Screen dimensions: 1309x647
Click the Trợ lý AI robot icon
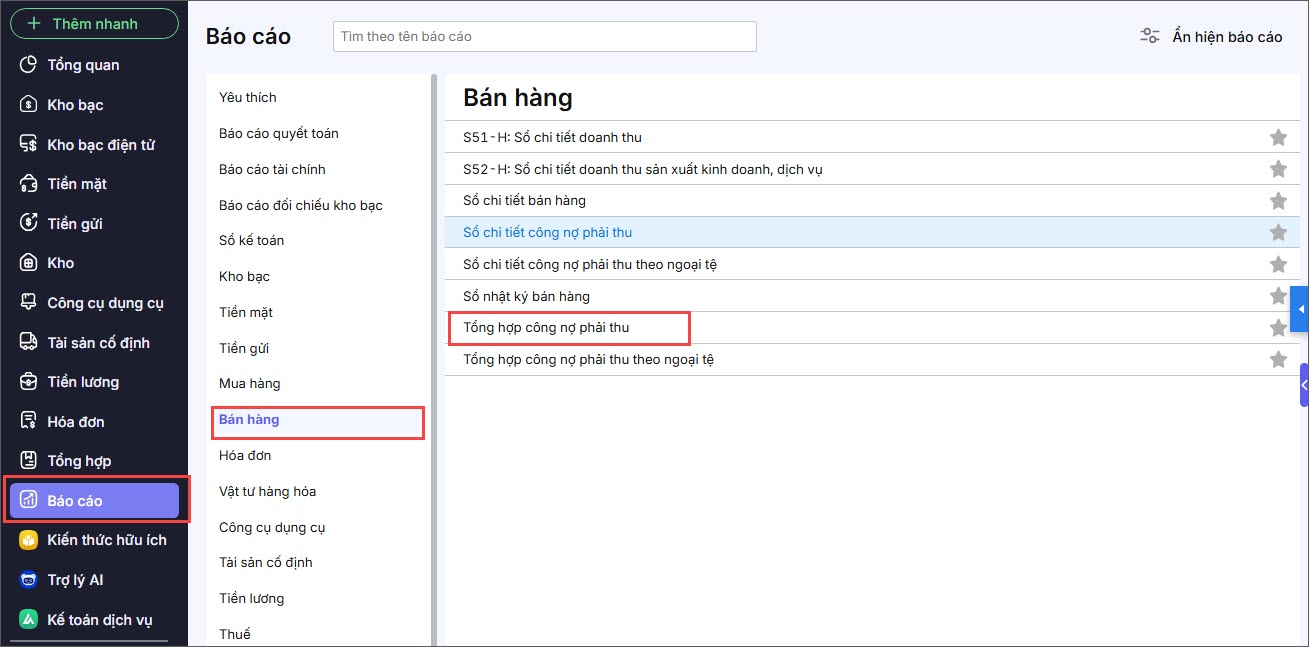[29, 580]
